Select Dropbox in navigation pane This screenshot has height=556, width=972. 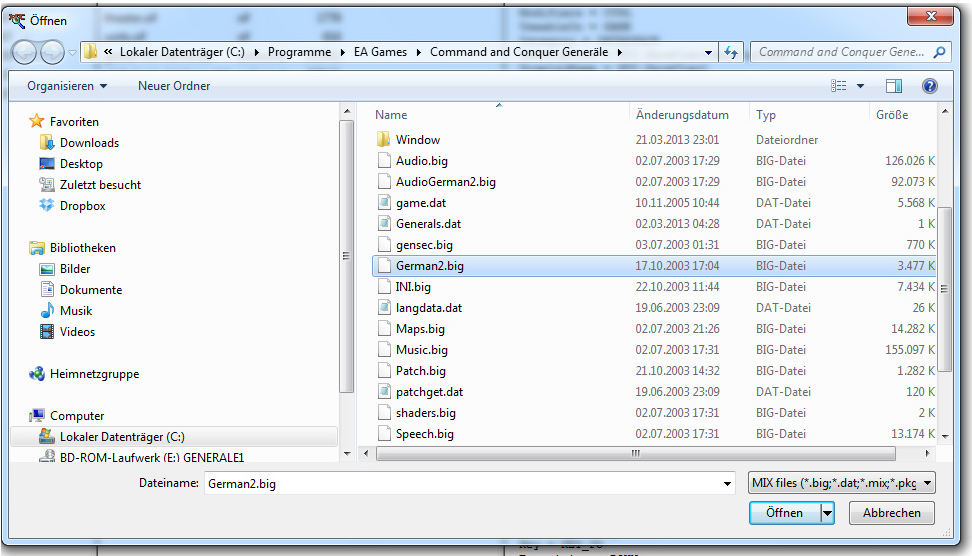(x=82, y=206)
